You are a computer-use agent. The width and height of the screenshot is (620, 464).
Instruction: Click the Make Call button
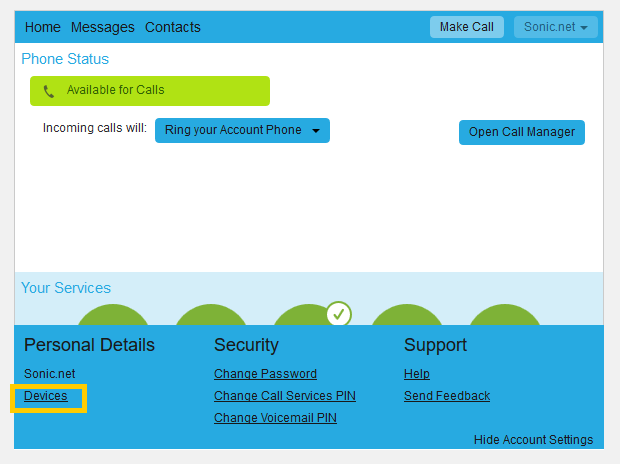(467, 27)
